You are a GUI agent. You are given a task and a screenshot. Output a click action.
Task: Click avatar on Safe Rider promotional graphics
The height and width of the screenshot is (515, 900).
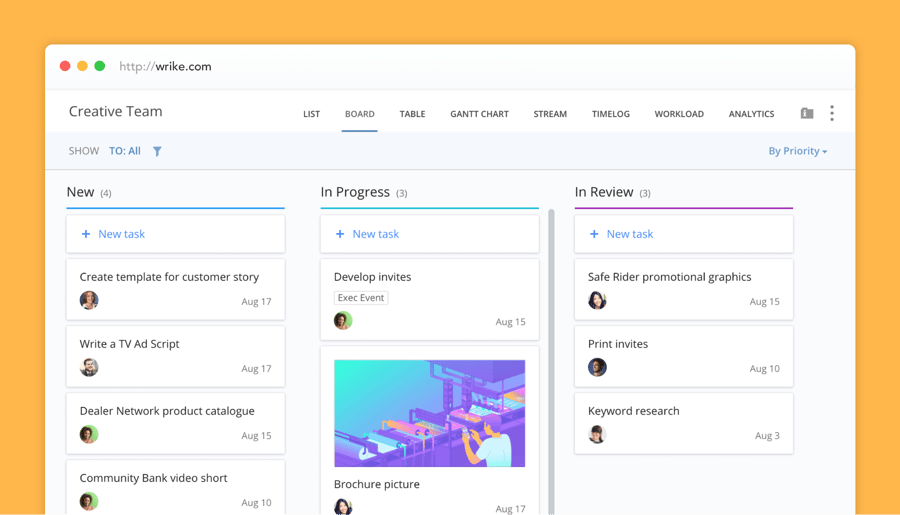click(597, 301)
